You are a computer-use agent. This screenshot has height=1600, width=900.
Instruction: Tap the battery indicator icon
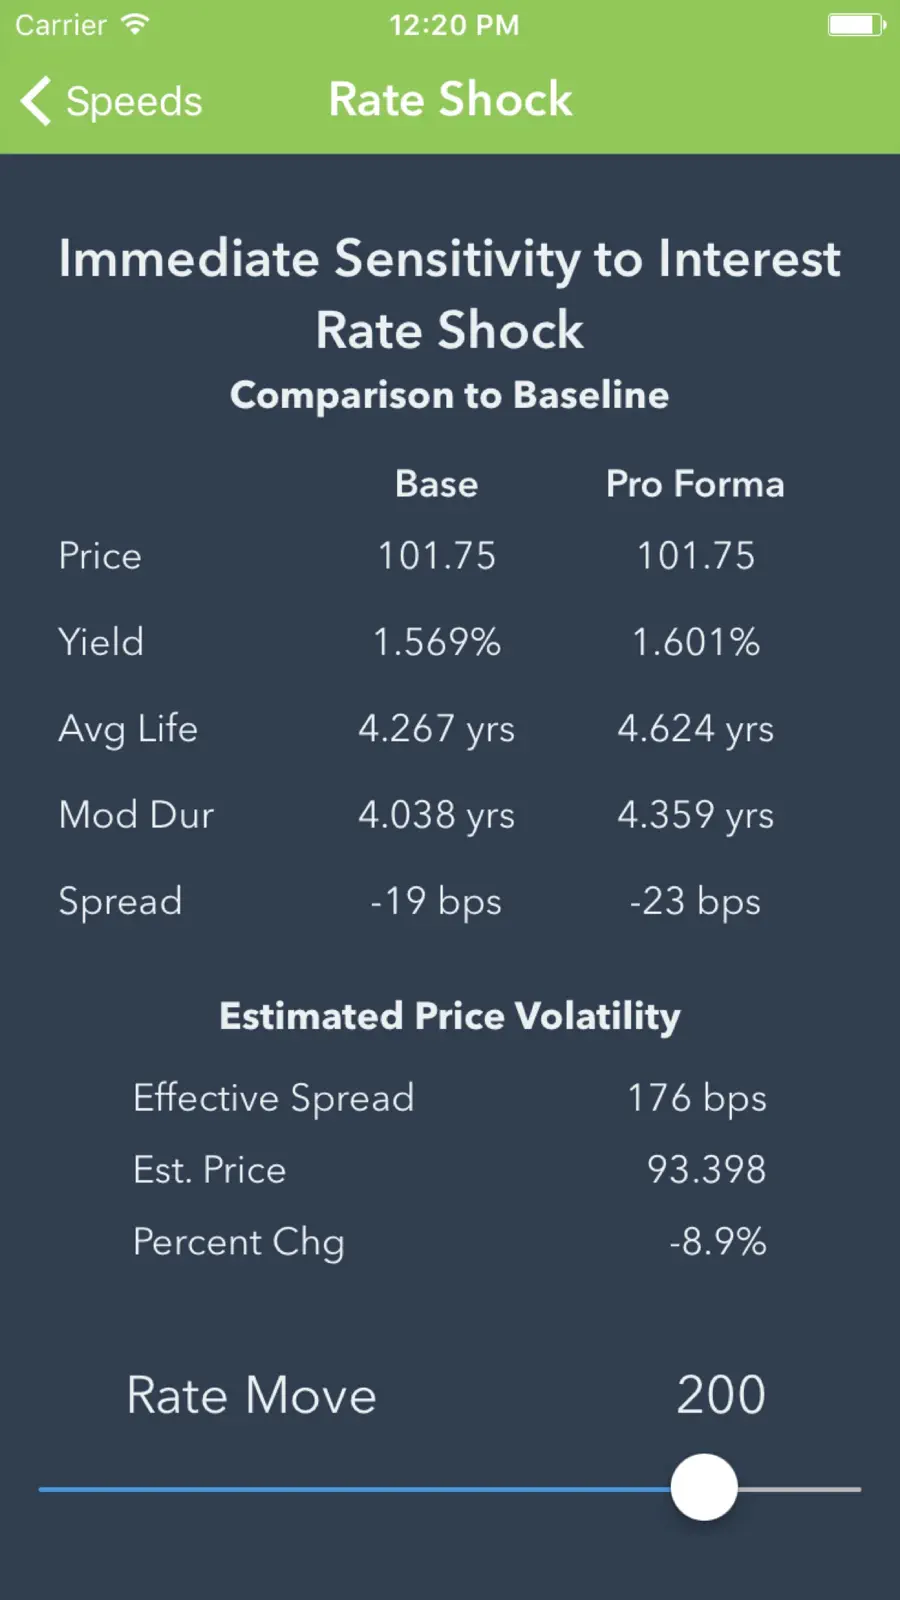click(x=856, y=24)
